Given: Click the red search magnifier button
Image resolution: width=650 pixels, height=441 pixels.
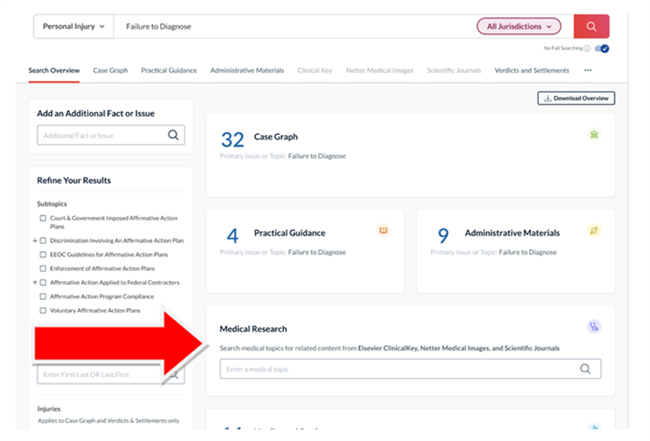Looking at the screenshot, I should [x=591, y=27].
